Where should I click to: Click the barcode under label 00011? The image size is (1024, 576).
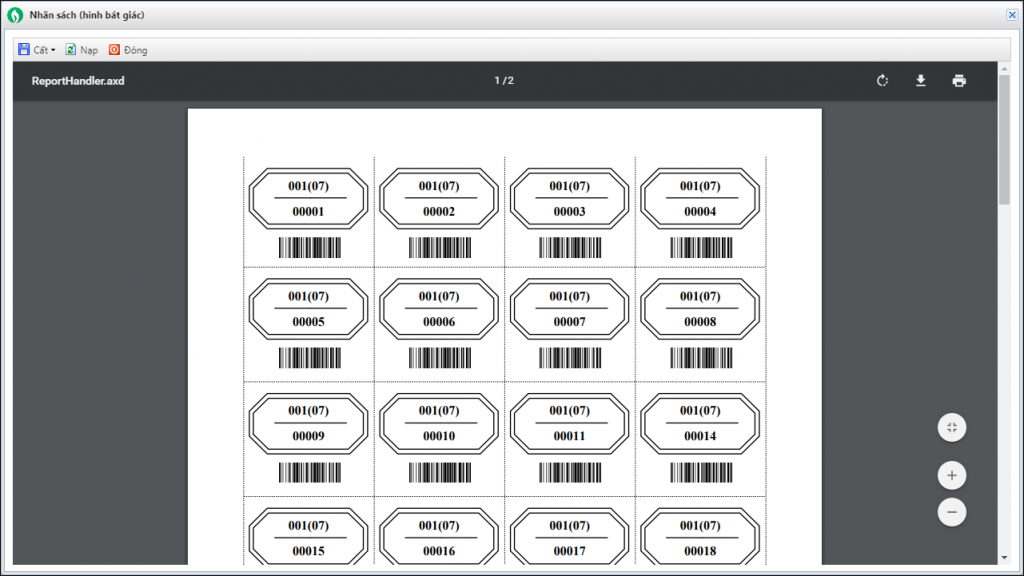click(x=571, y=473)
